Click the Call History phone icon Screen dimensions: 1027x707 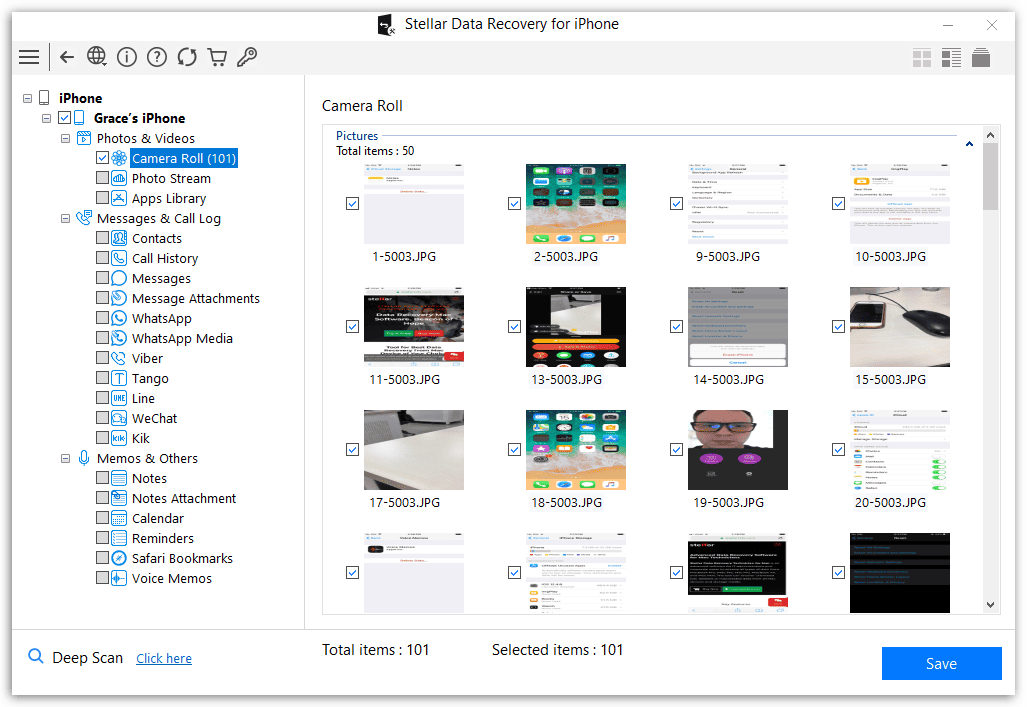click(119, 258)
